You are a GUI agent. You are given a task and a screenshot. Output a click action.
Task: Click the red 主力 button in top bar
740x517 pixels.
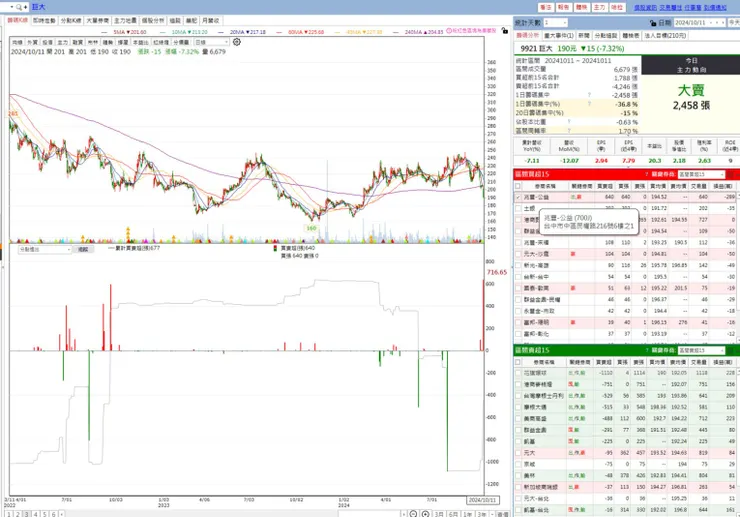point(599,8)
